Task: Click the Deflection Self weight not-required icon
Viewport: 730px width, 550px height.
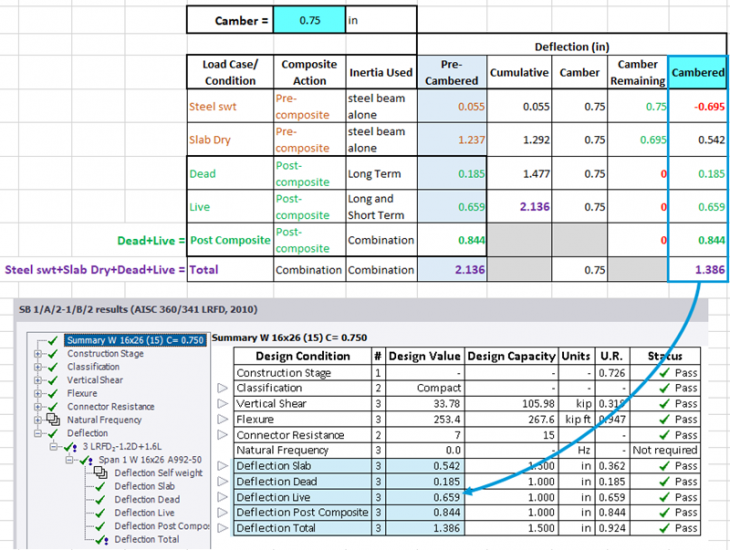Action: click(x=100, y=473)
